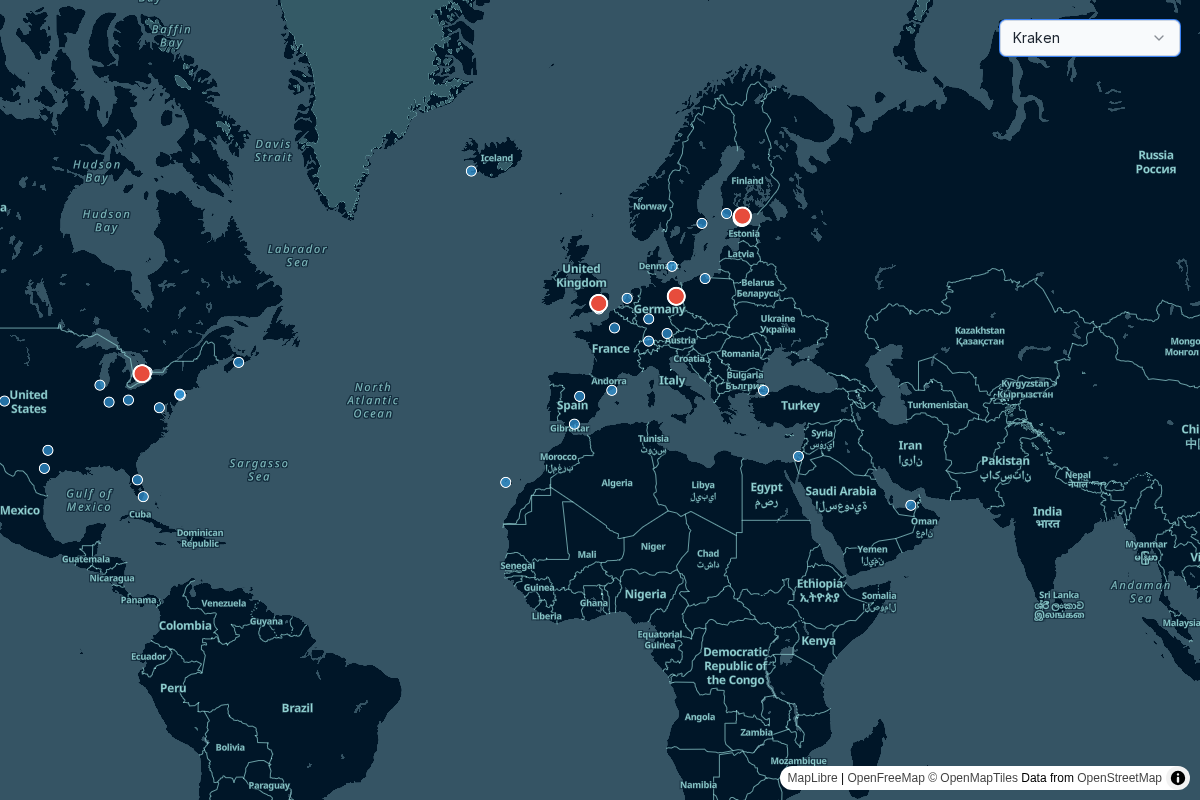This screenshot has height=800, width=1200.
Task: Open the Kraken selection dropdown
Action: (1089, 38)
